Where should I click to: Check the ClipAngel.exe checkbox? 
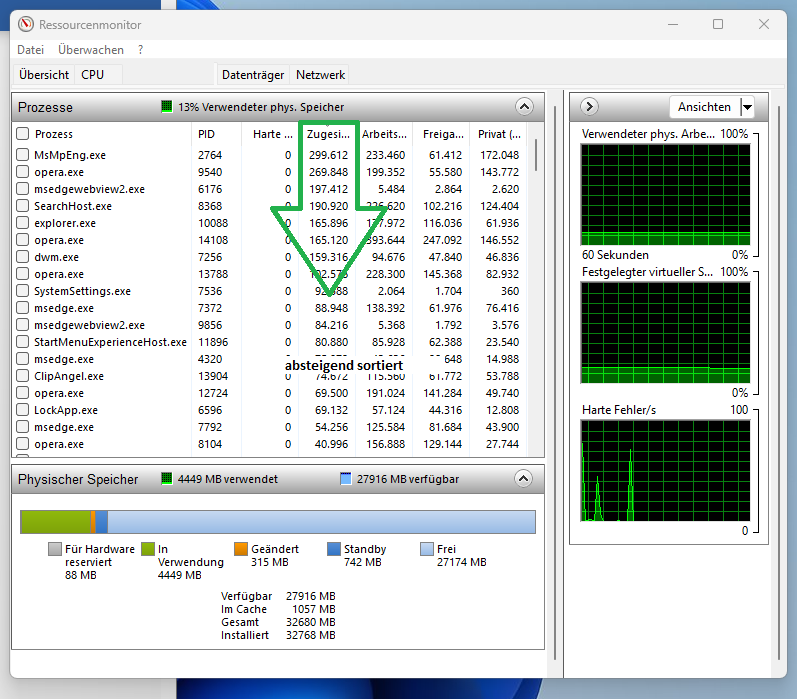coord(22,376)
